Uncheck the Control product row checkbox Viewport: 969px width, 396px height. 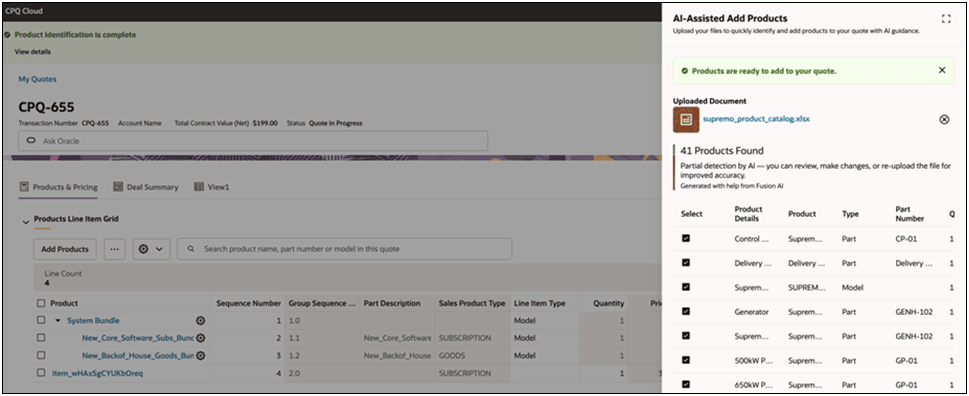pyautogui.click(x=686, y=238)
